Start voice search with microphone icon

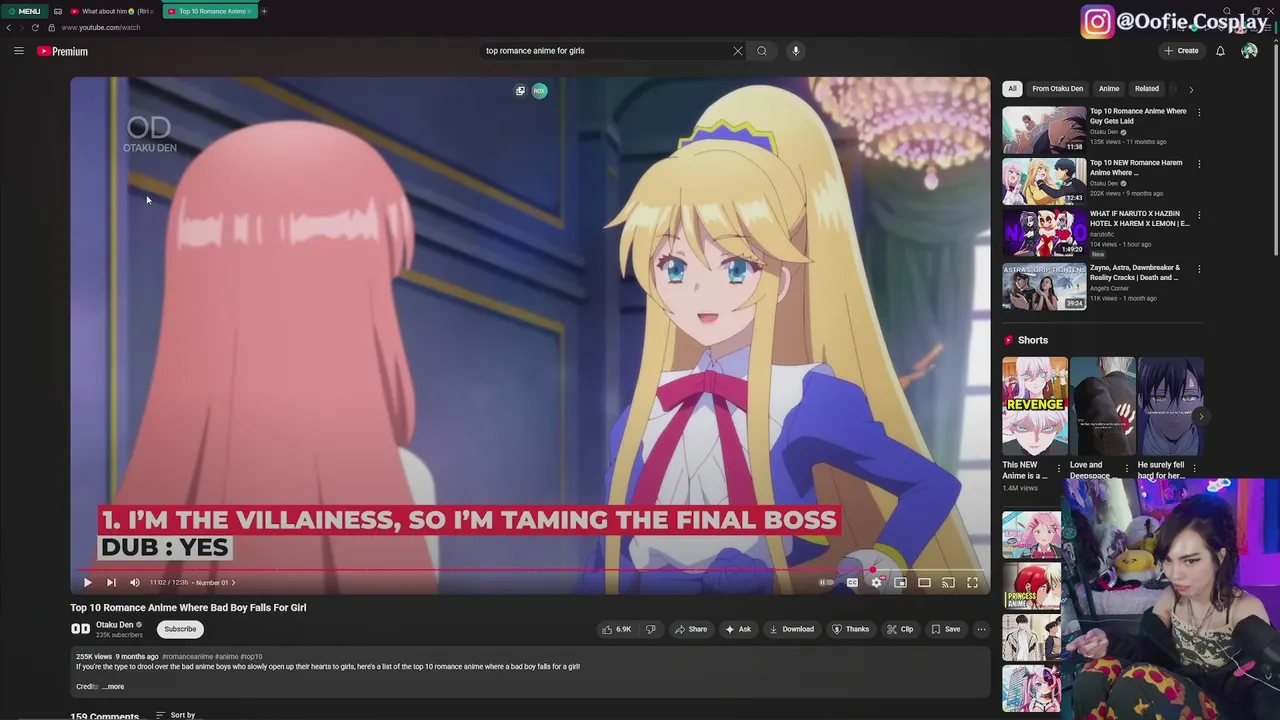coord(796,51)
